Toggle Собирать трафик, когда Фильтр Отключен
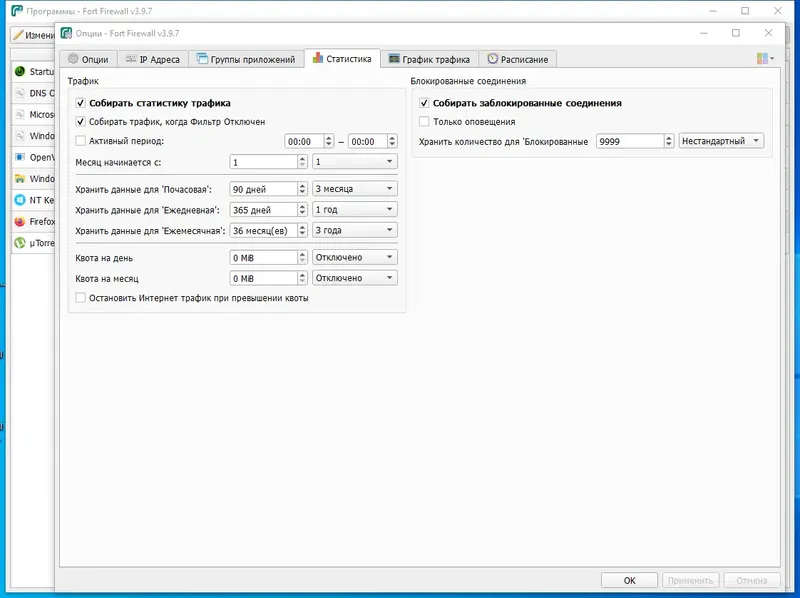The image size is (800, 598). click(81, 122)
